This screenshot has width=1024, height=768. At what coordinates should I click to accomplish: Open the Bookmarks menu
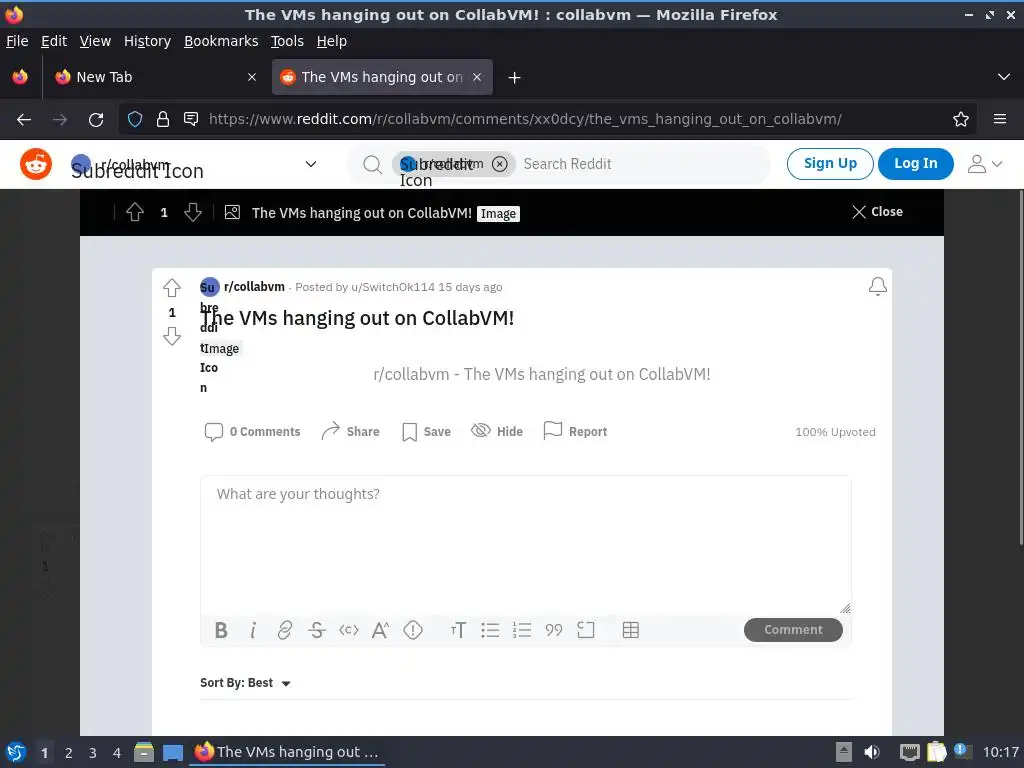tap(221, 41)
